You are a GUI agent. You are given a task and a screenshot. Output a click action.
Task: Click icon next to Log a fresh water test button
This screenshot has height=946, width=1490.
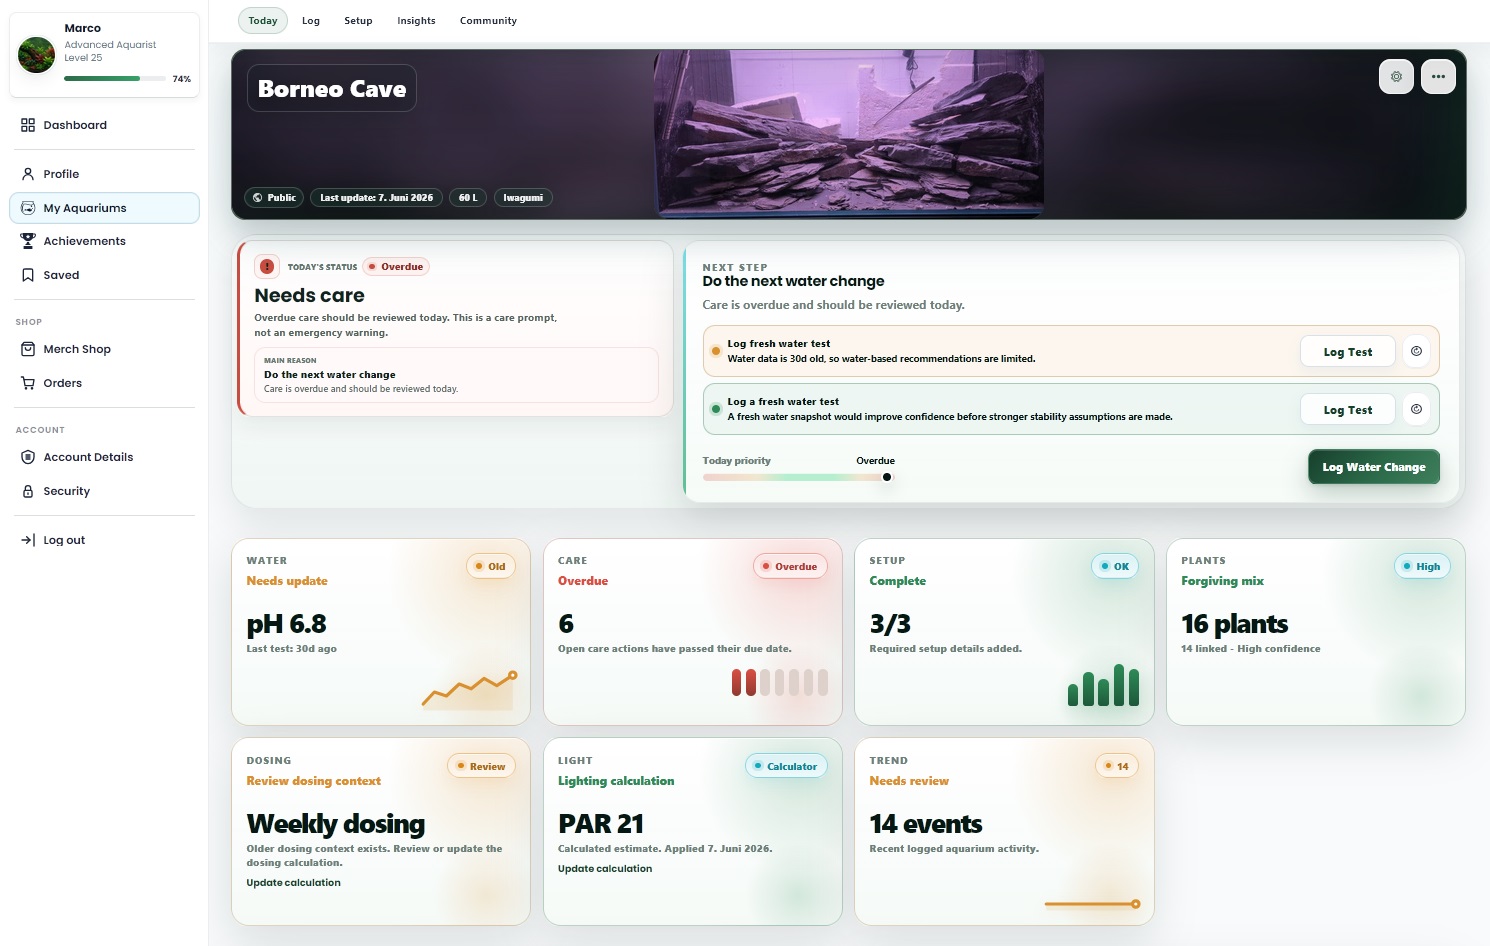point(1416,409)
